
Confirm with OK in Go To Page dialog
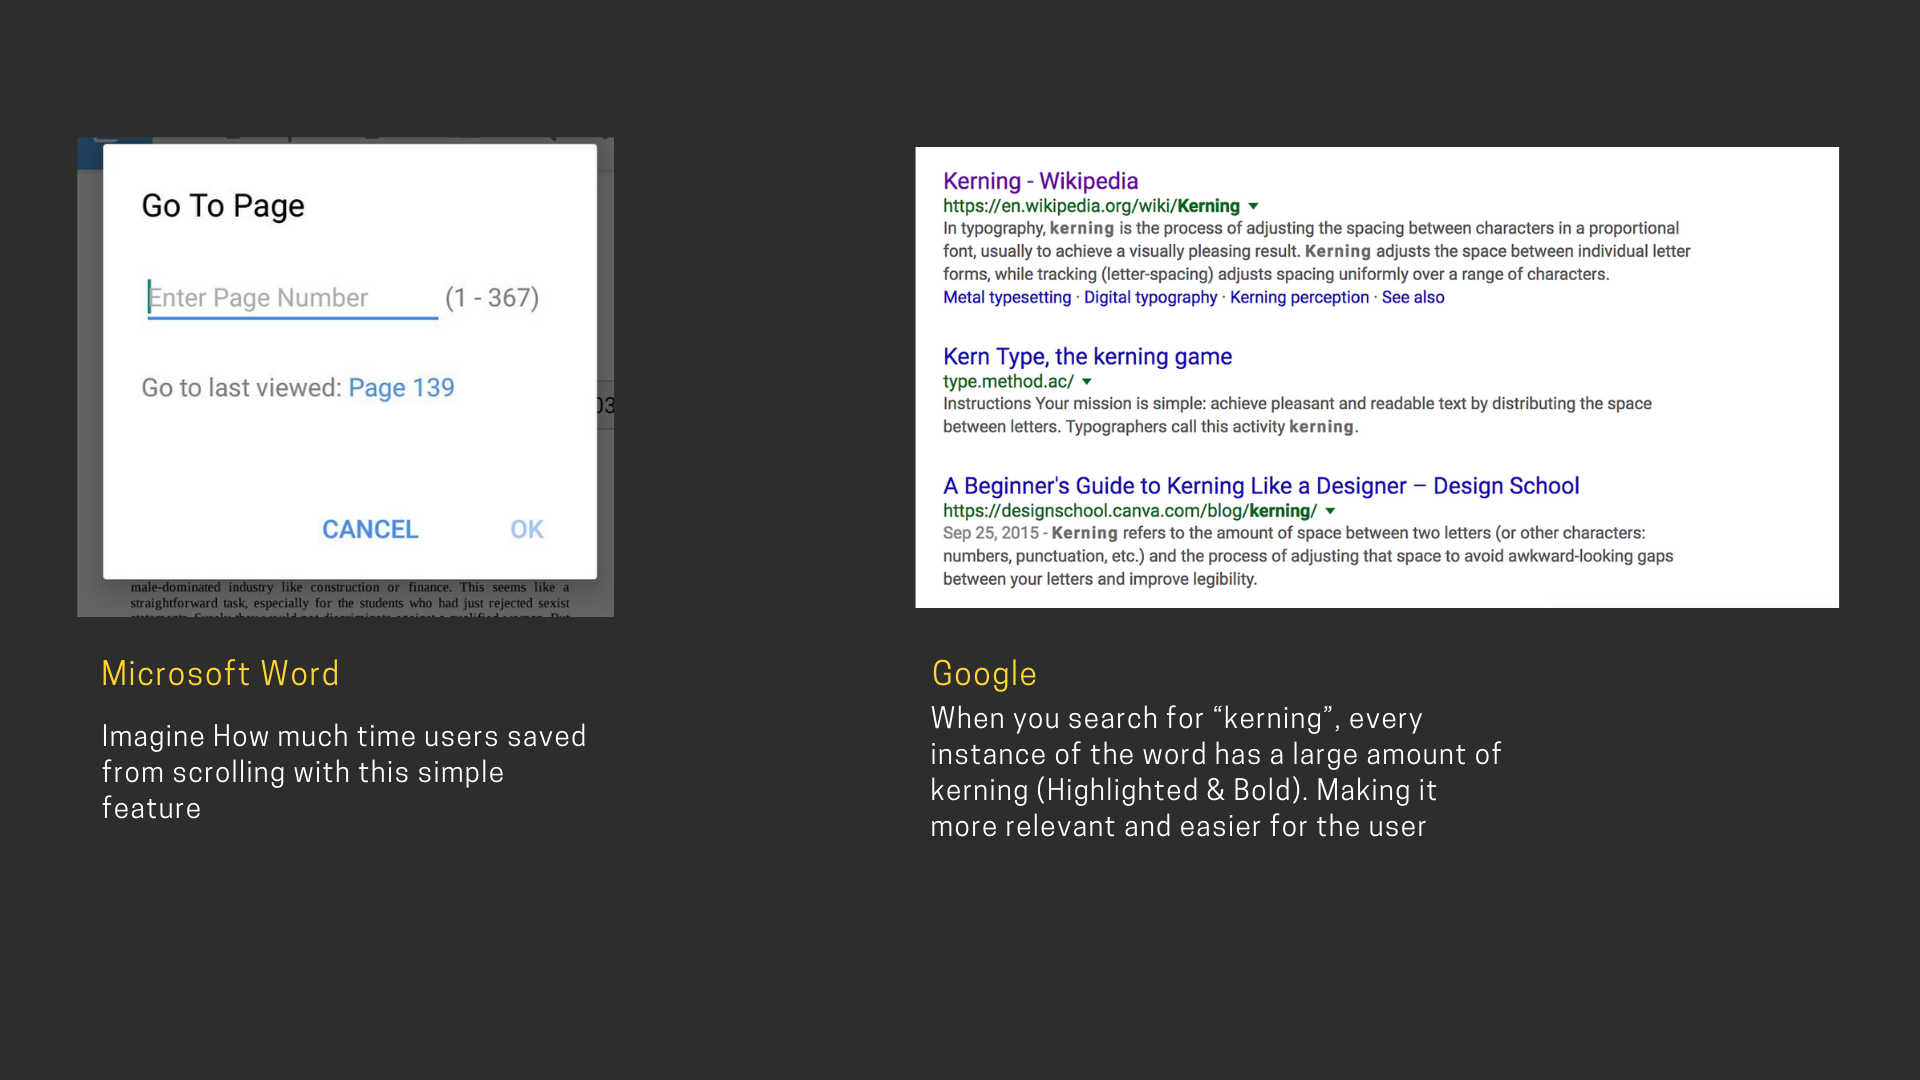pos(527,529)
